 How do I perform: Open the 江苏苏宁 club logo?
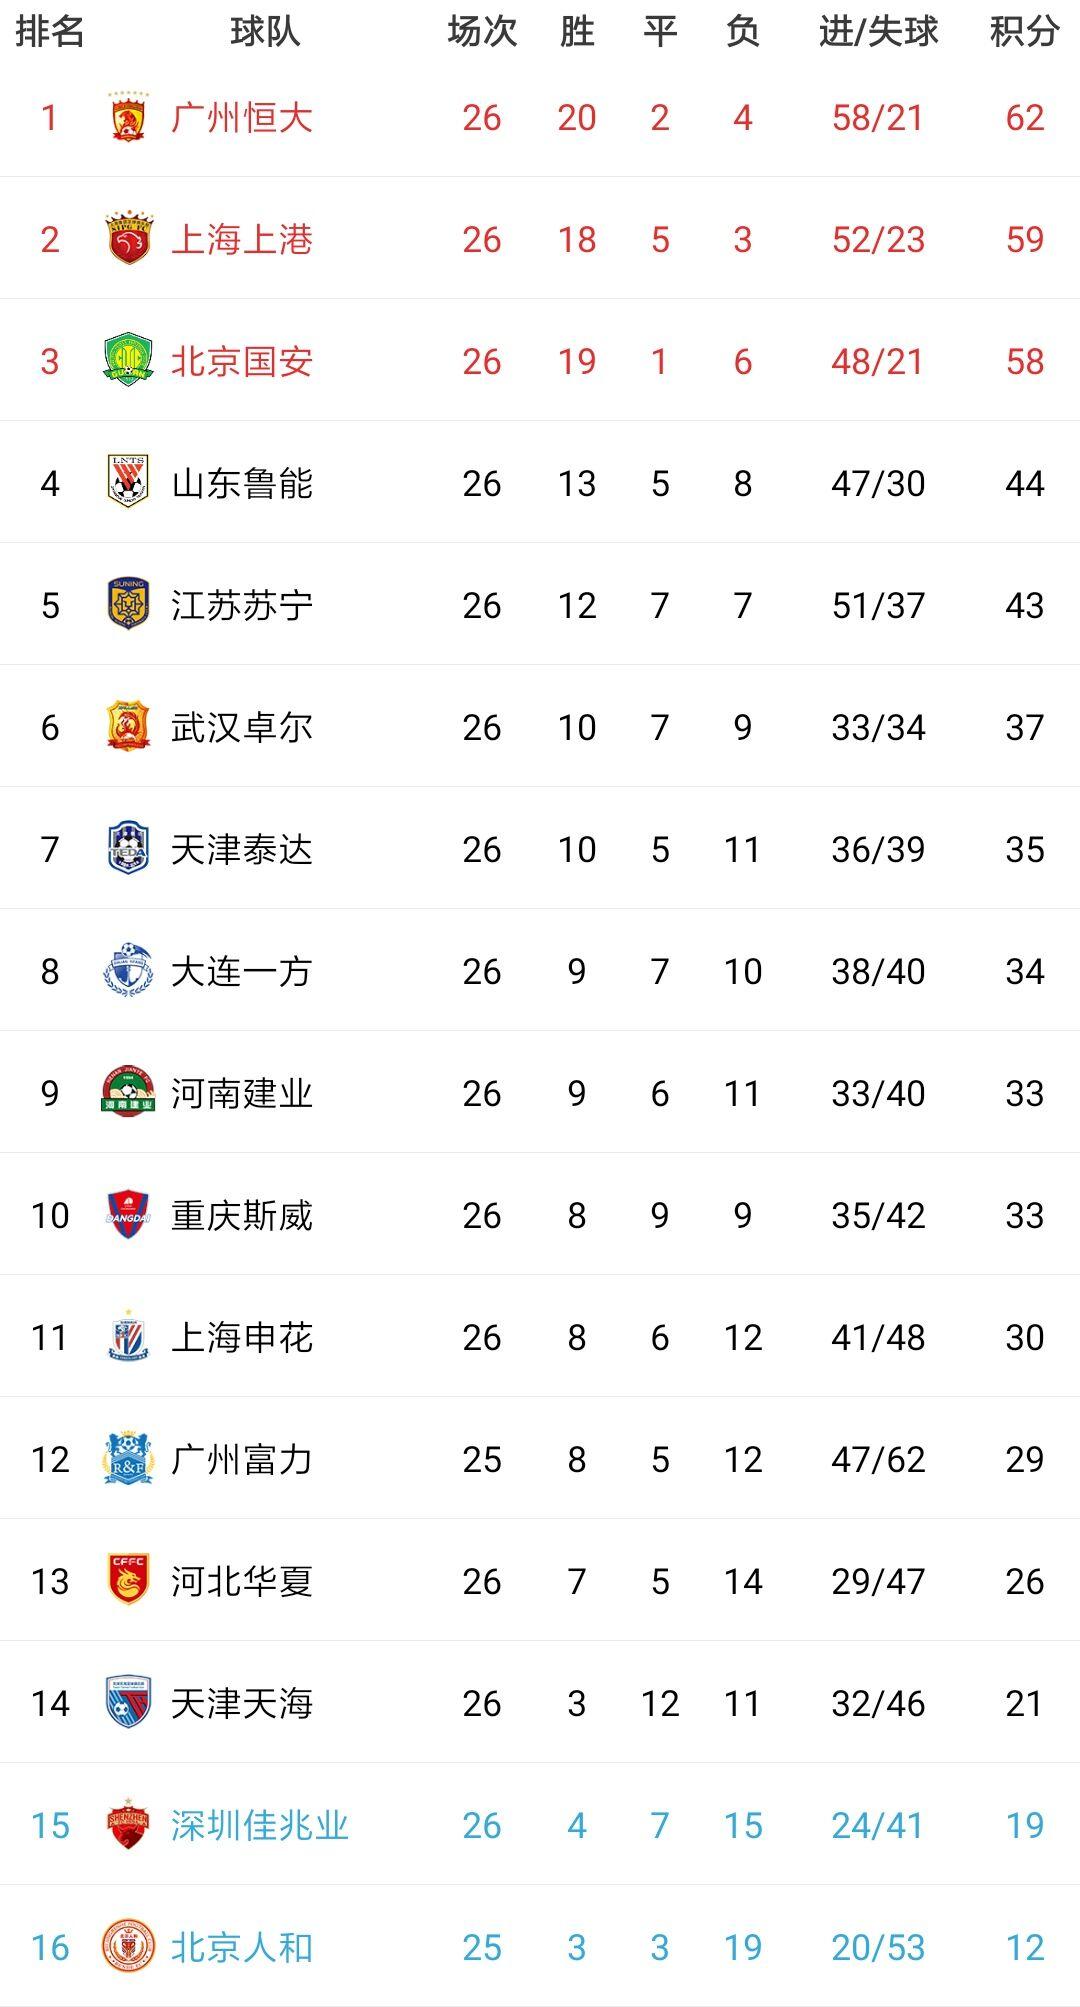pos(128,605)
